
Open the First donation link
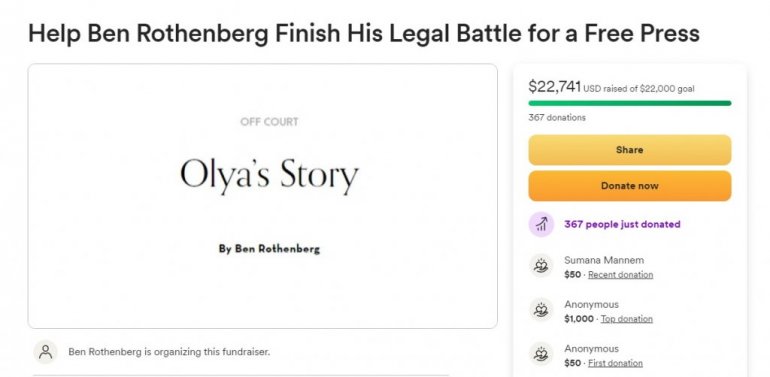pyautogui.click(x=615, y=363)
